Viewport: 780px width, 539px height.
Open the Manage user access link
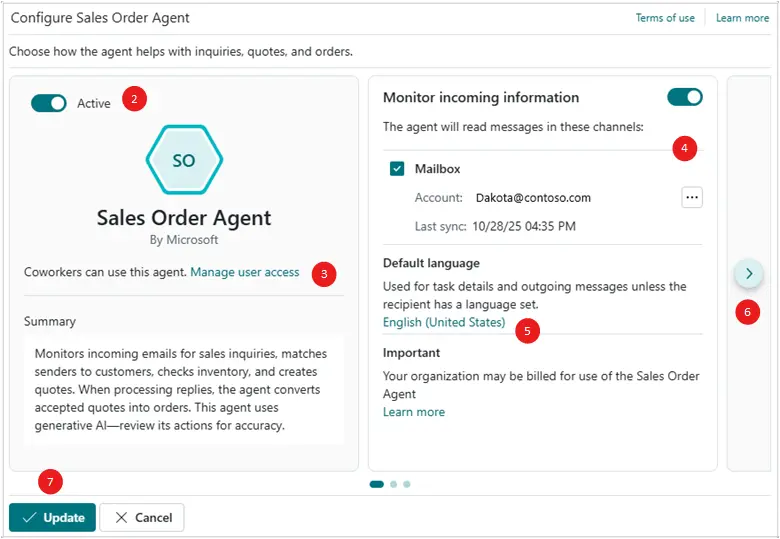coord(245,272)
